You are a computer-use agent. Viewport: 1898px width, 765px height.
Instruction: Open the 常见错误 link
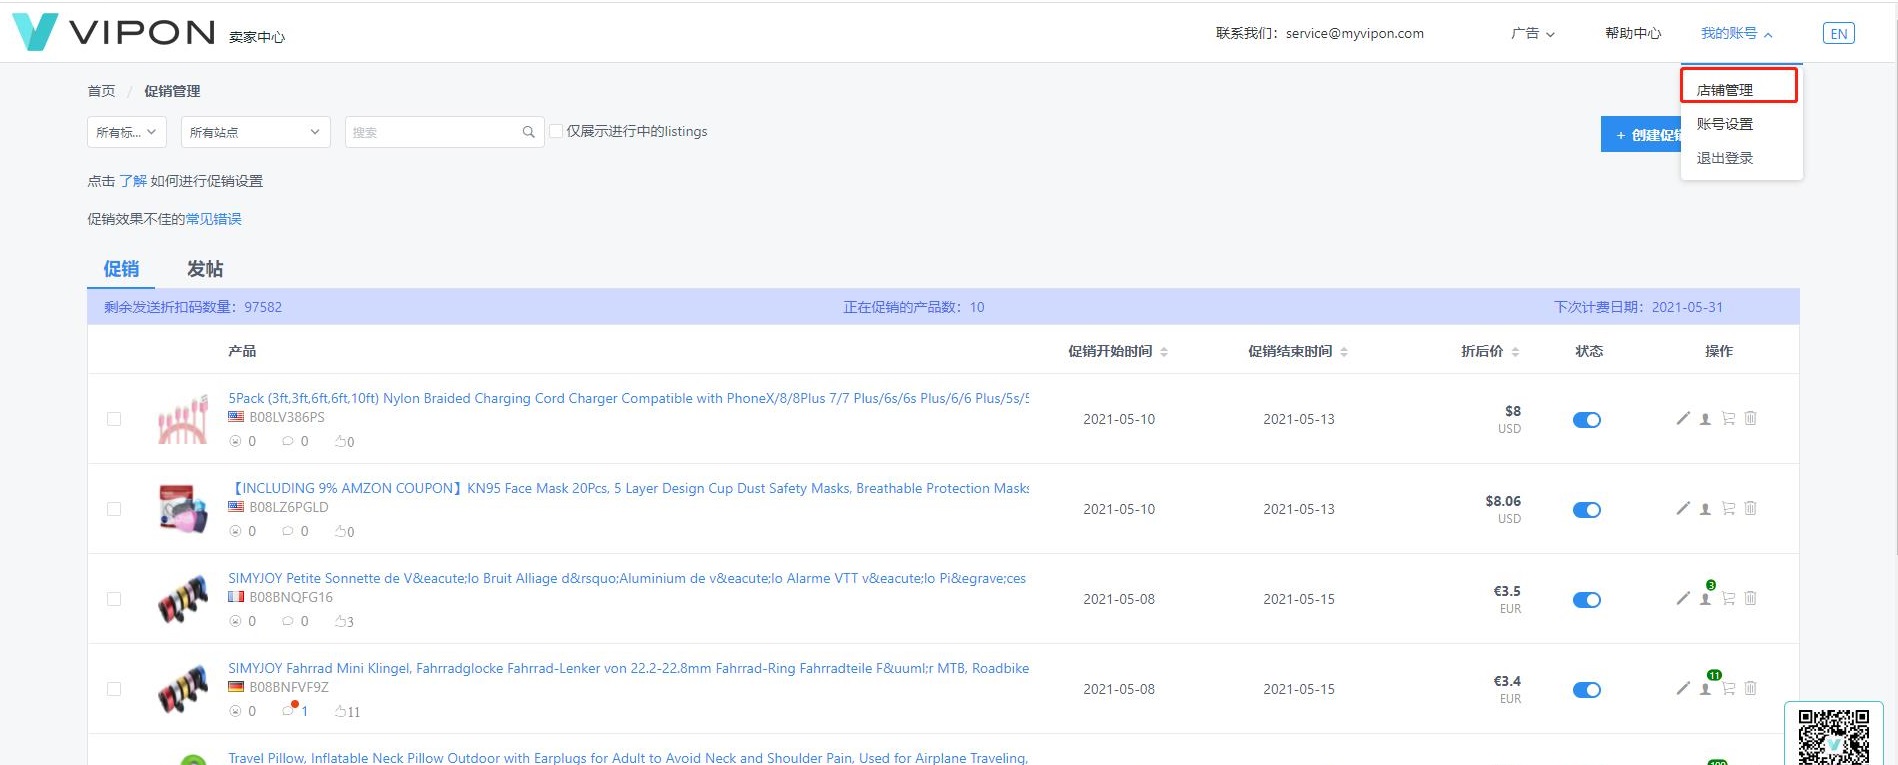[x=213, y=219]
